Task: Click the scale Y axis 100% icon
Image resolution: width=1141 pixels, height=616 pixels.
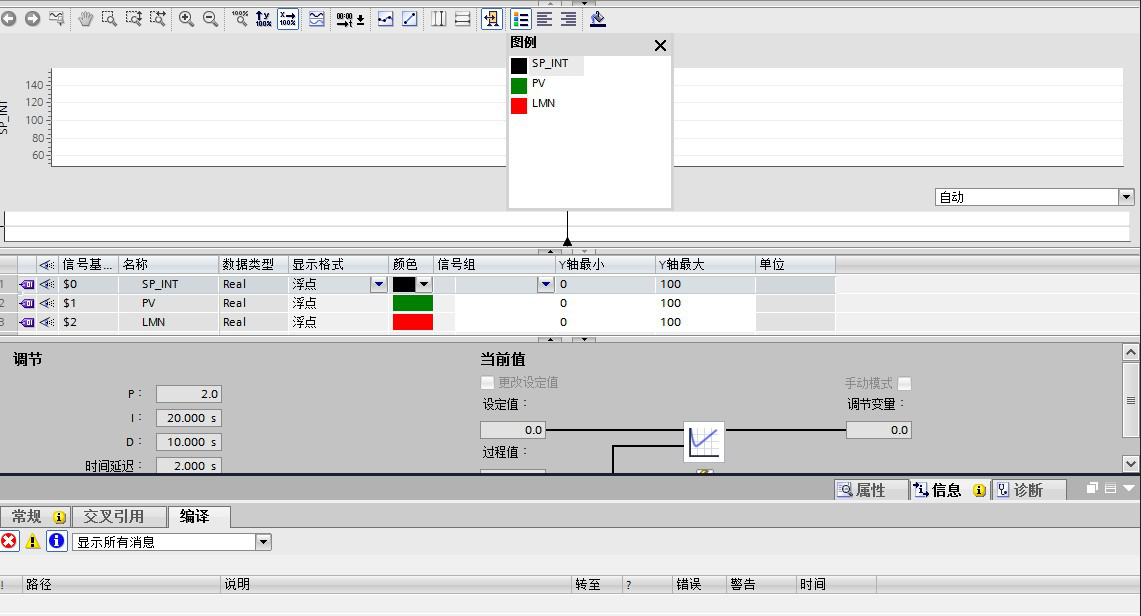Action: [263, 18]
